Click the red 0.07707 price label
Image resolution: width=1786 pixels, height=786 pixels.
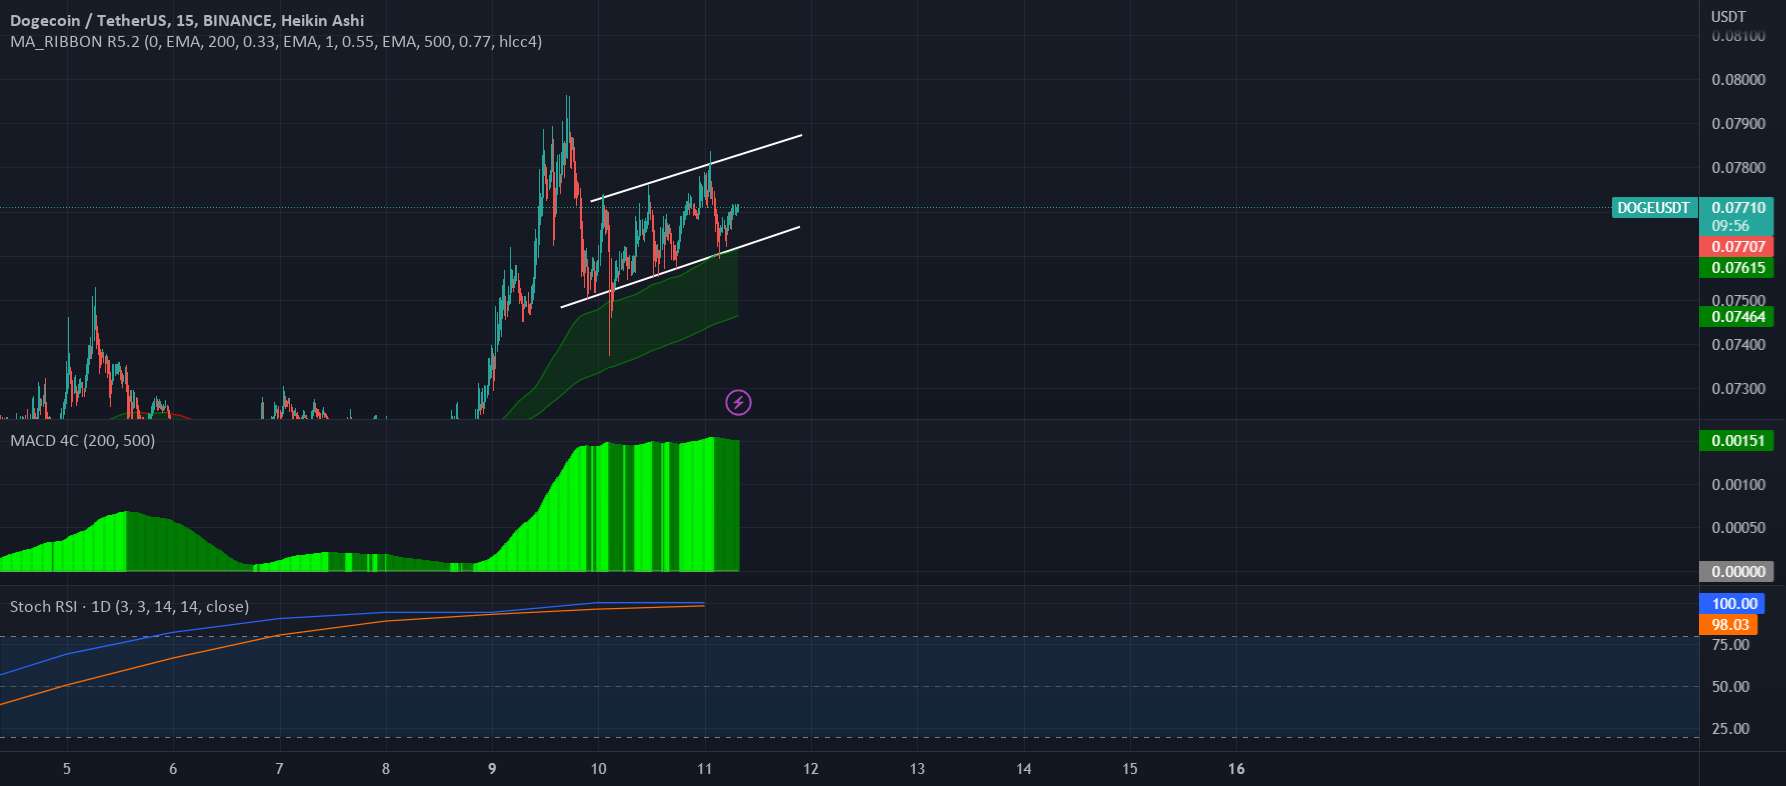tap(1737, 246)
